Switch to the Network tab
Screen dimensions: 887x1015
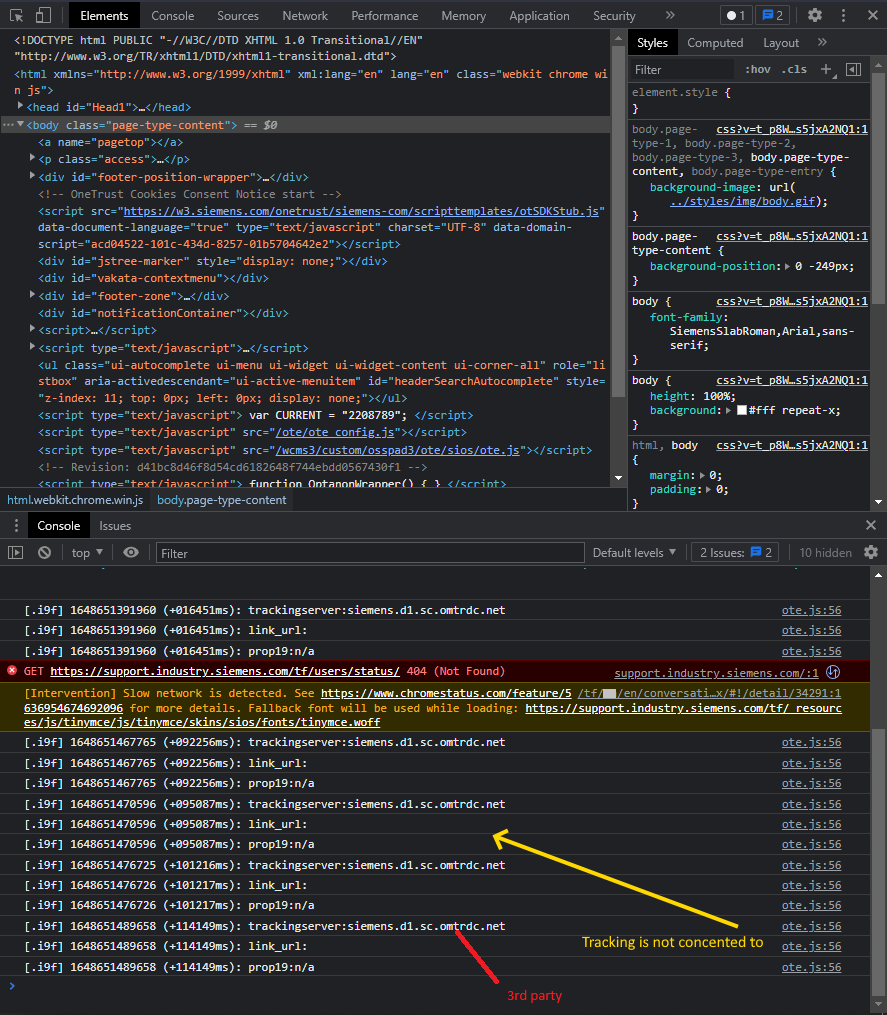pos(305,15)
